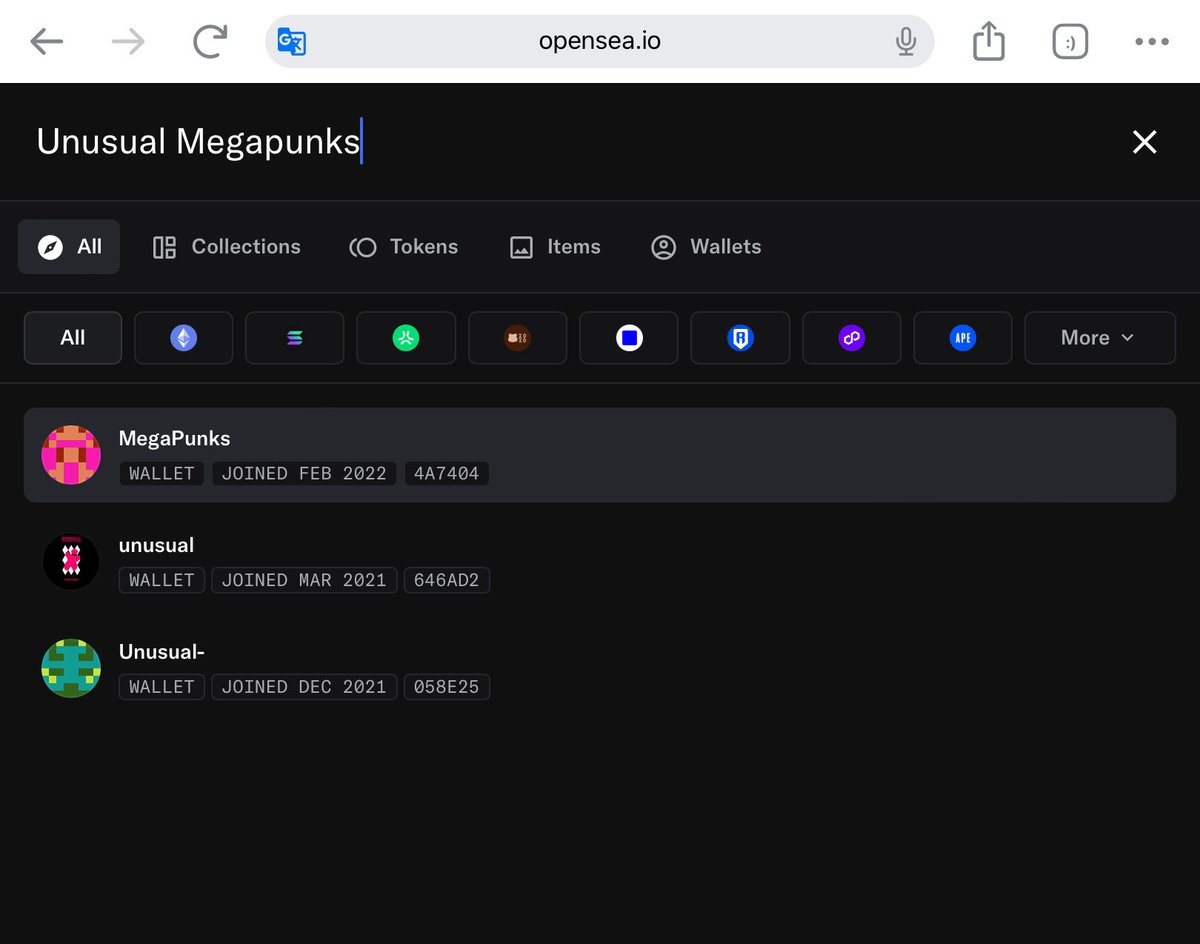Click the JOINED FEB 2022 tag

pos(304,474)
